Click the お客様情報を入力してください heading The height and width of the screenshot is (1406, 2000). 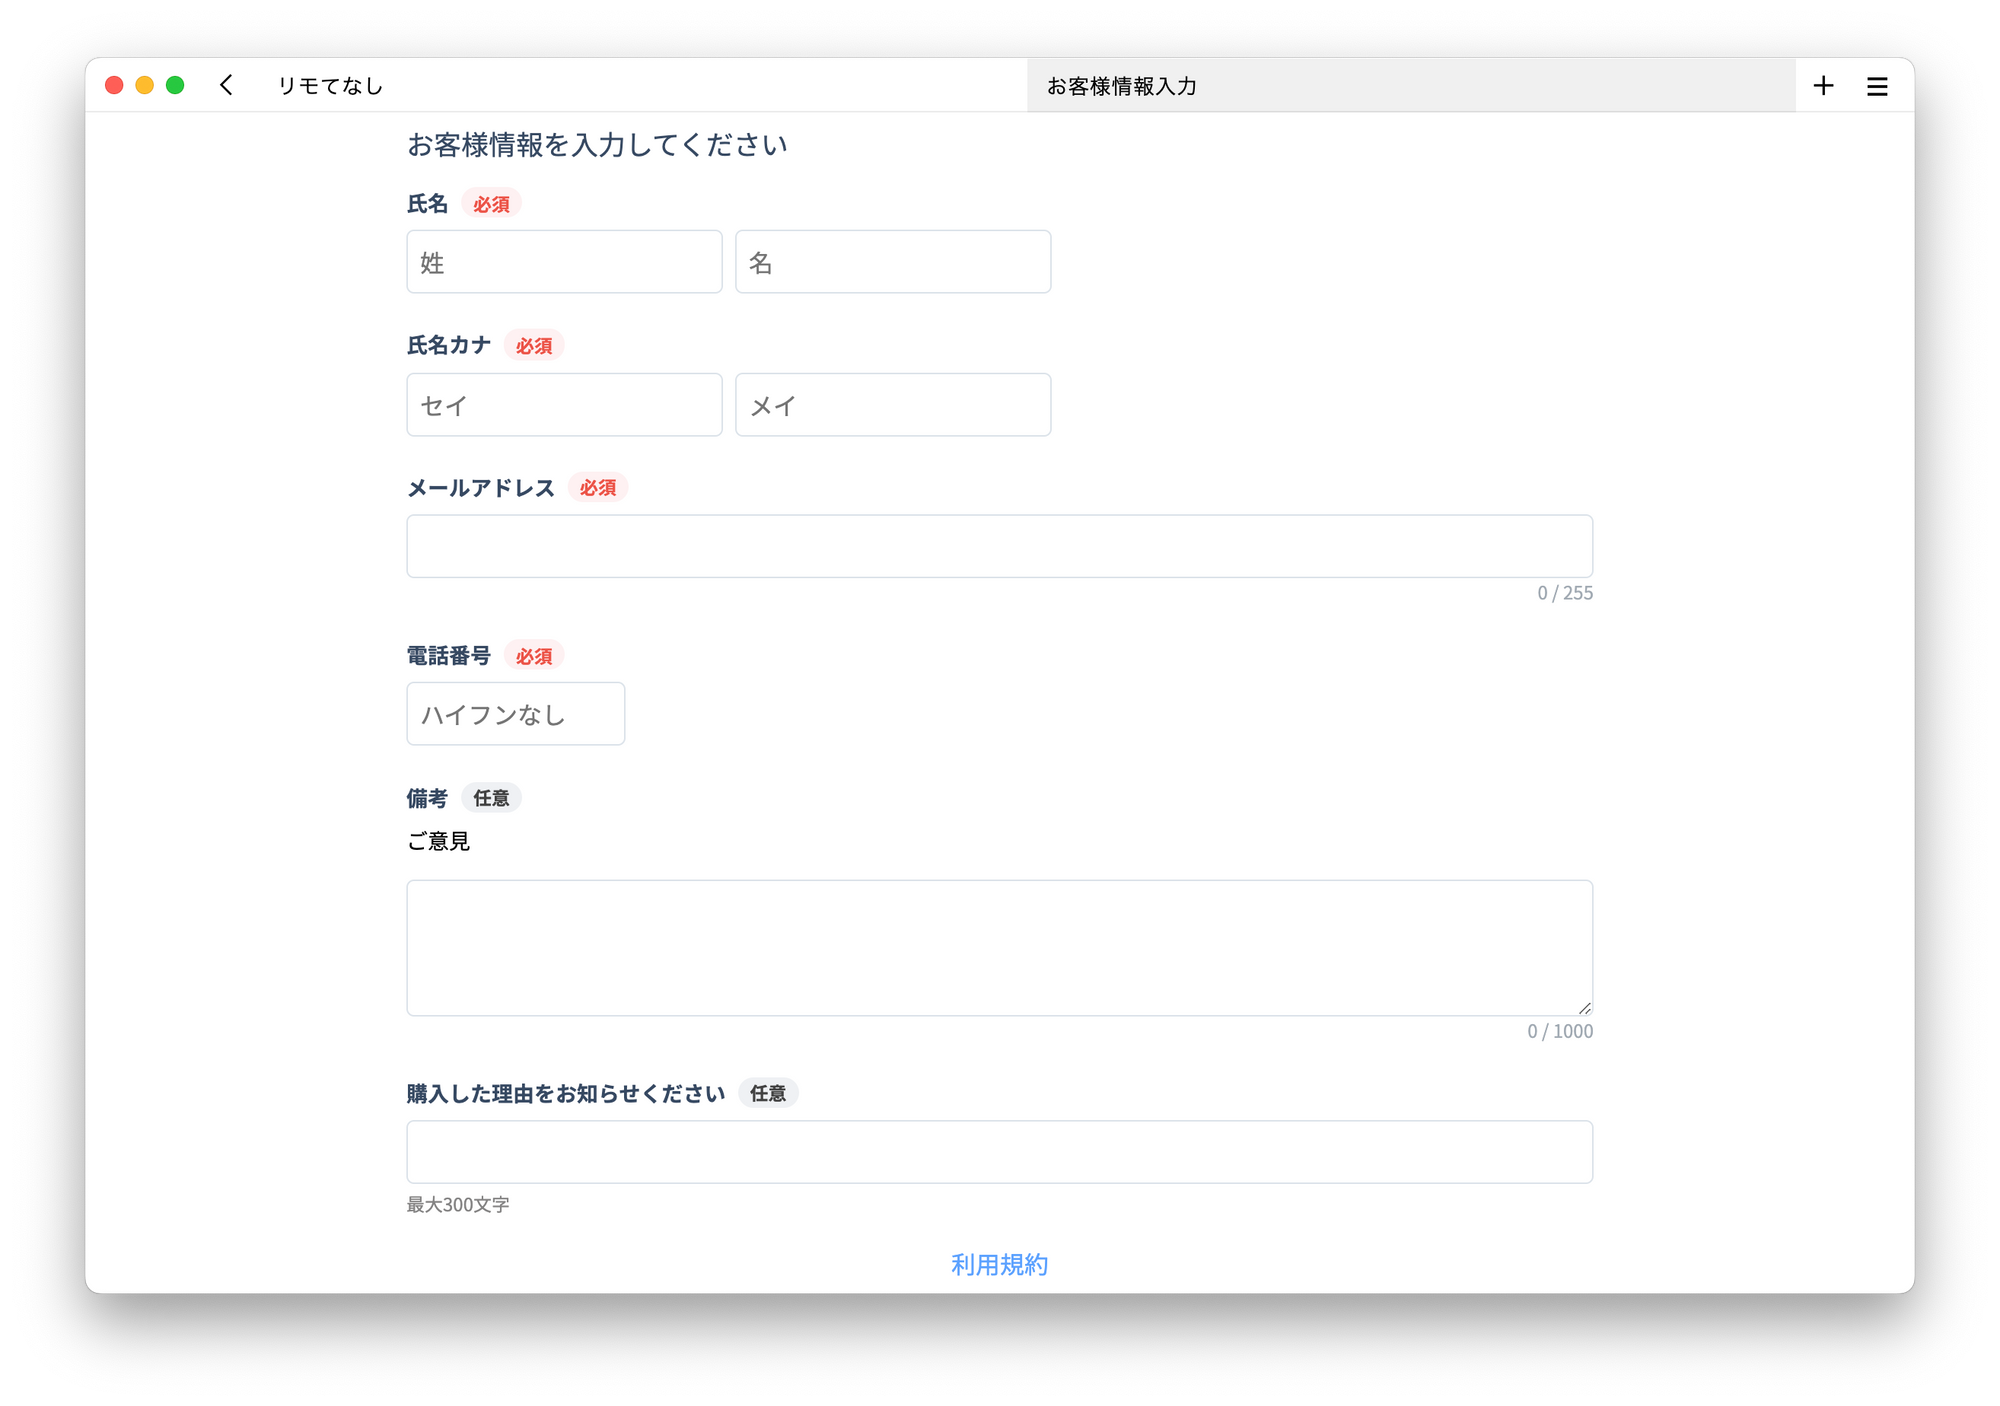coord(597,145)
